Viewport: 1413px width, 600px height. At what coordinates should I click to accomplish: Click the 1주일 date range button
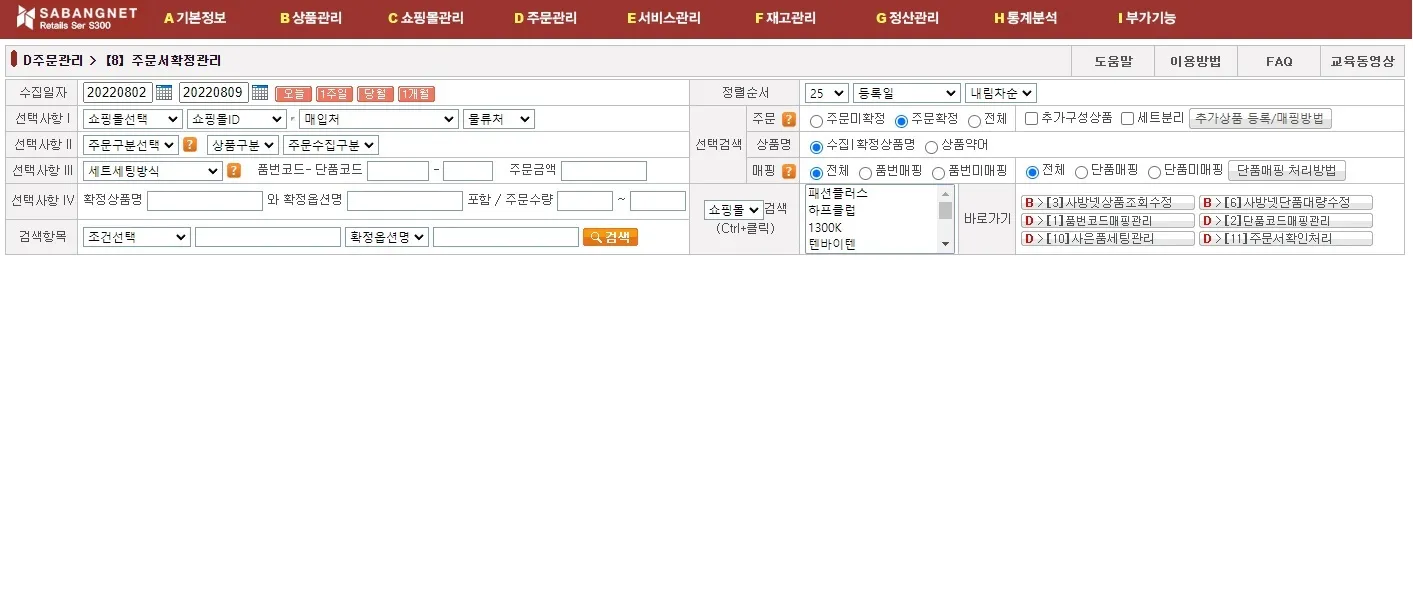334,94
